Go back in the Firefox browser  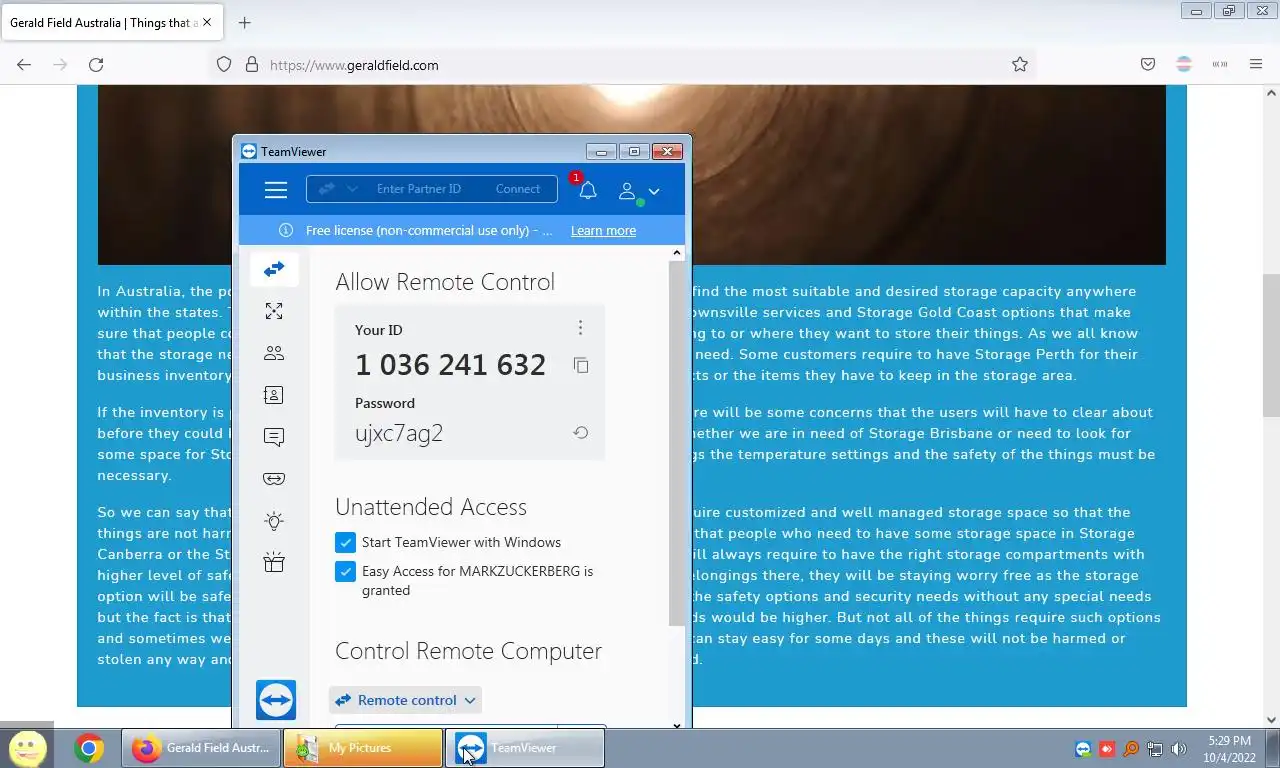point(24,64)
